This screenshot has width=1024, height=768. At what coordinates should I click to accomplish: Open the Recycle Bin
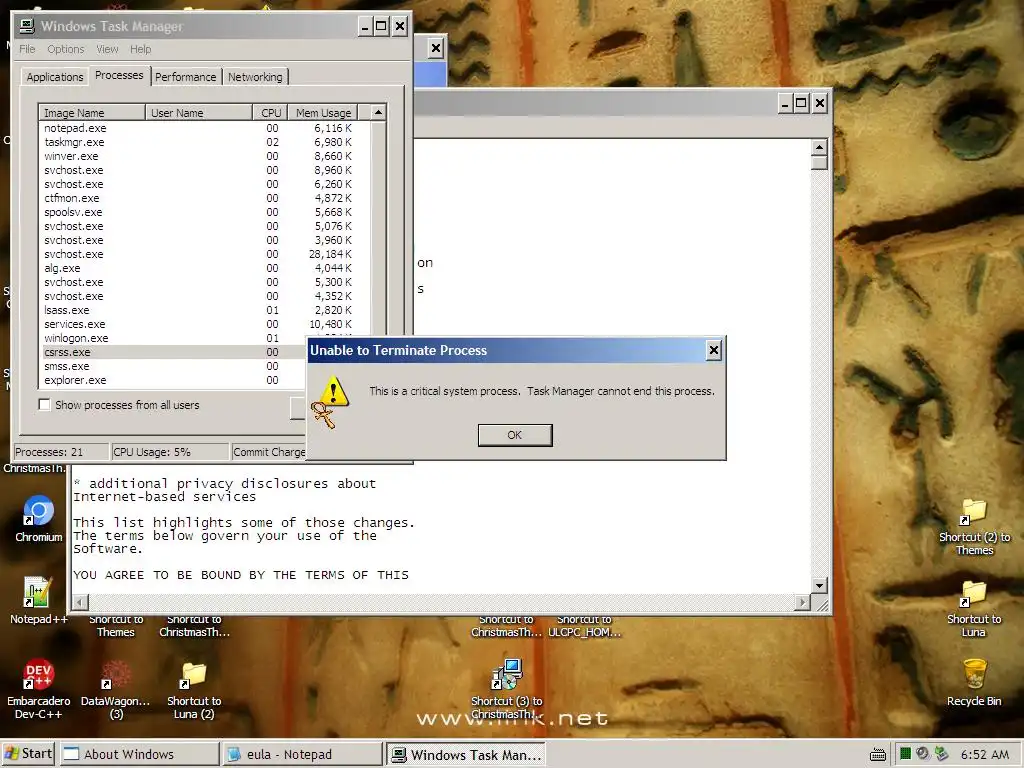pyautogui.click(x=974, y=682)
